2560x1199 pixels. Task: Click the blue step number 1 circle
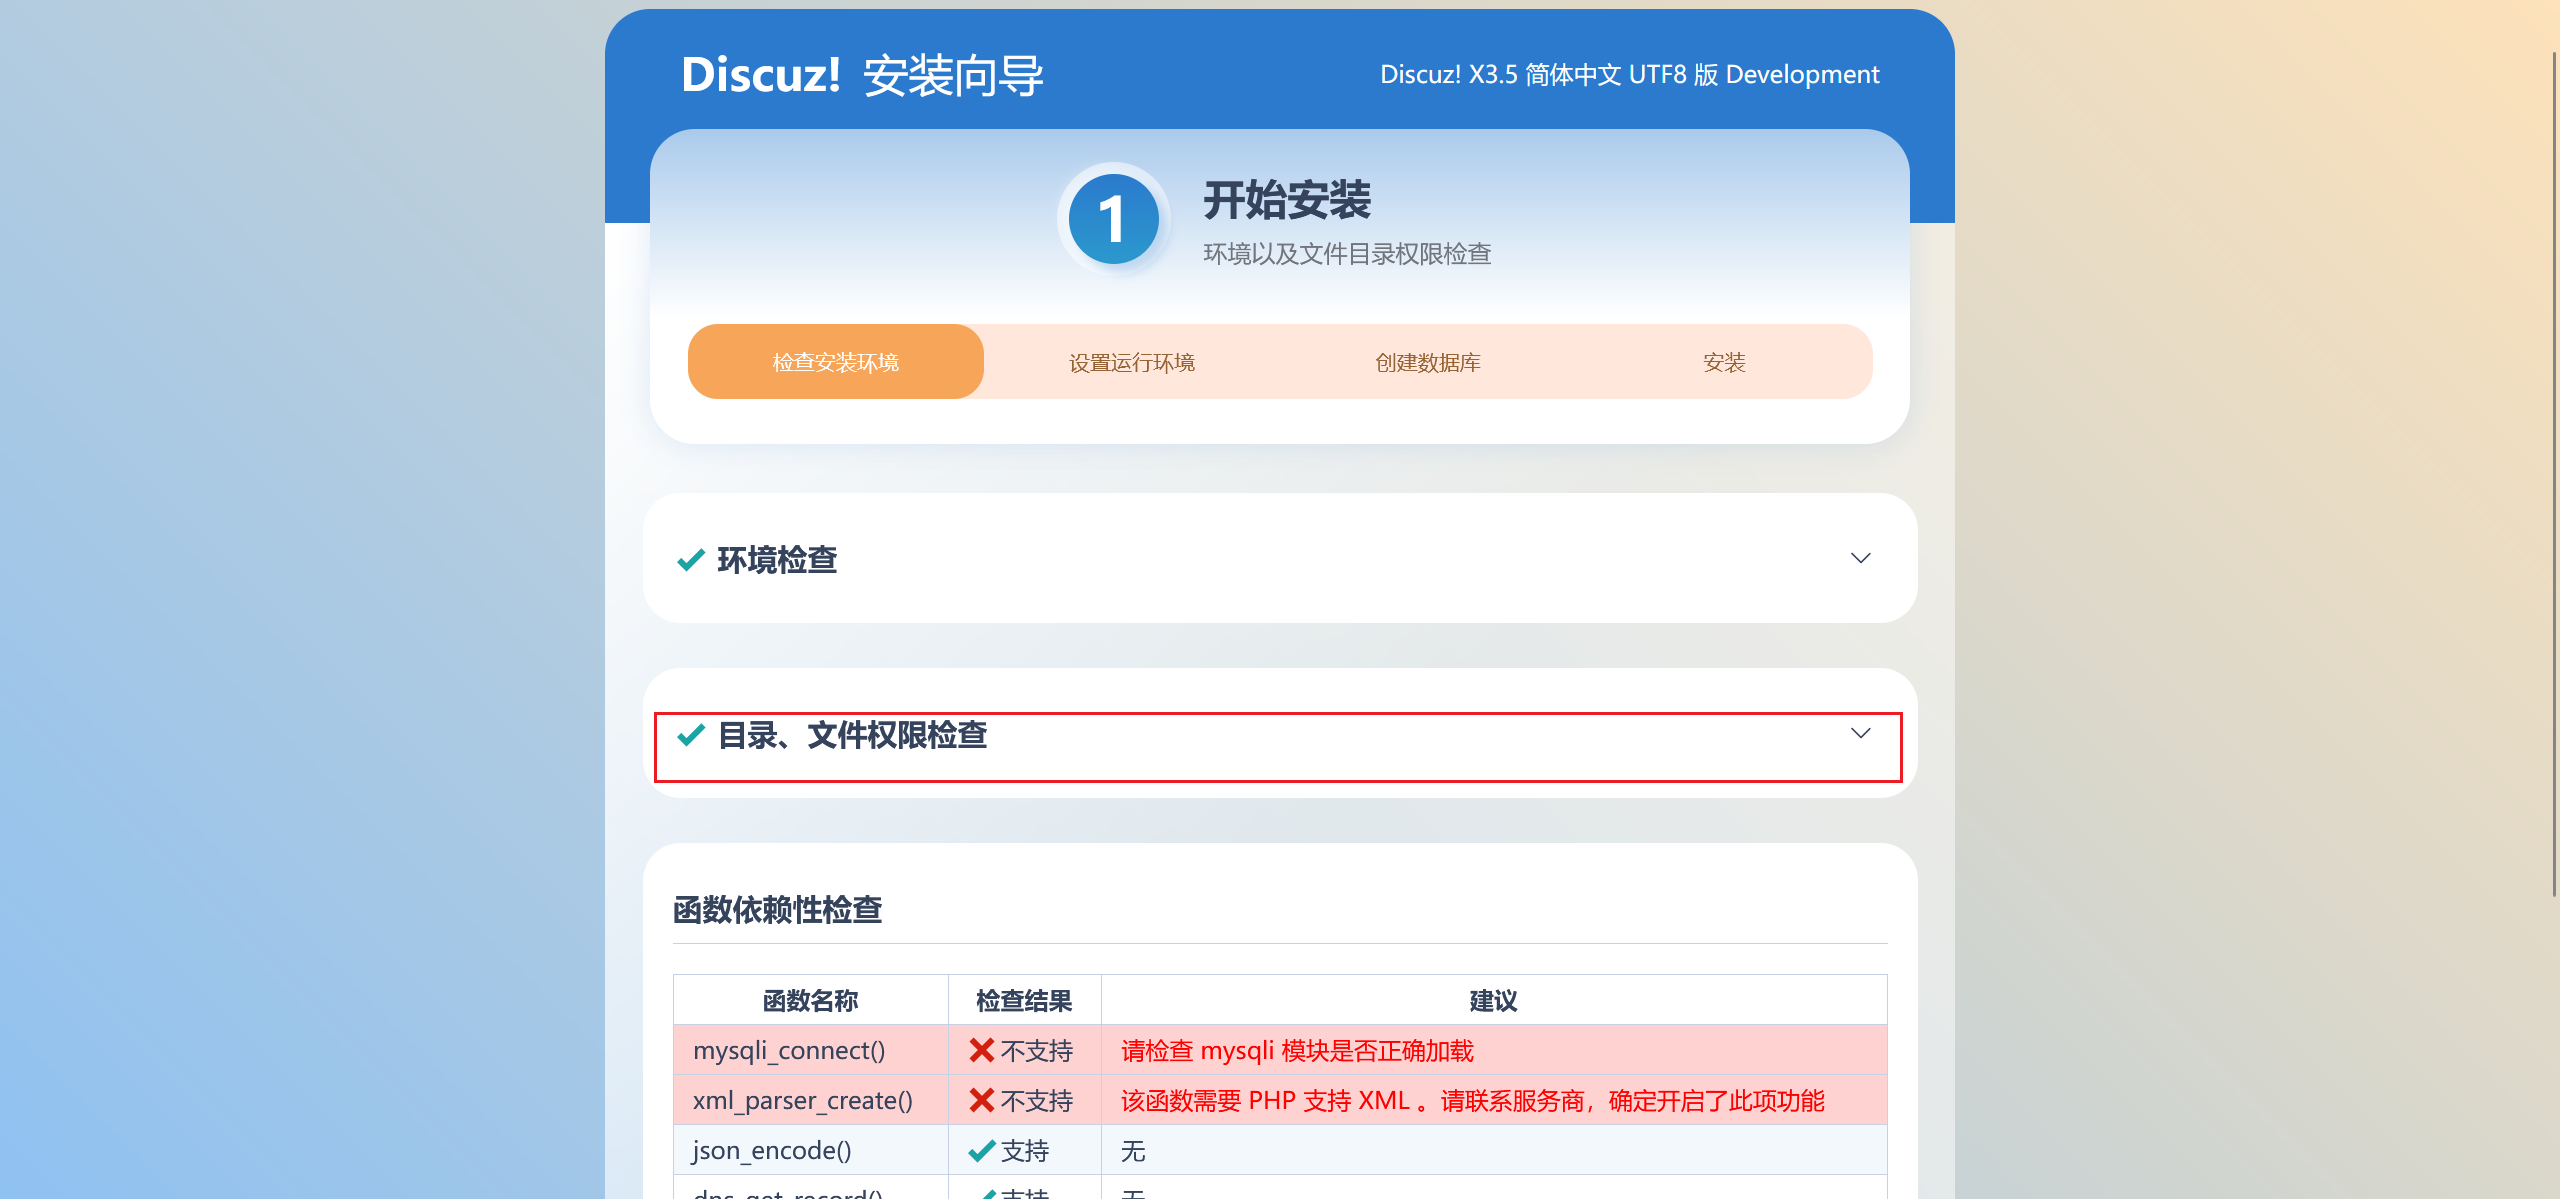pyautogui.click(x=1113, y=219)
